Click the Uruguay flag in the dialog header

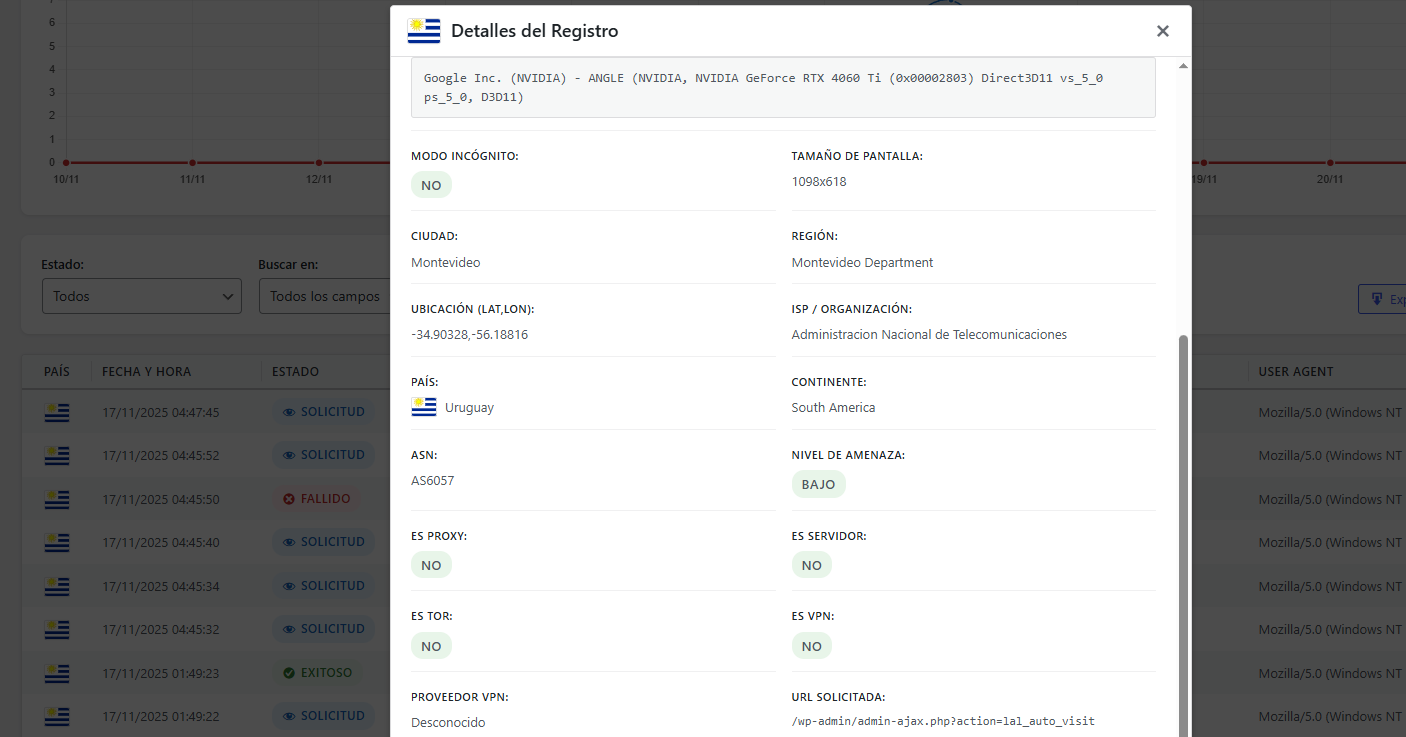click(x=424, y=31)
